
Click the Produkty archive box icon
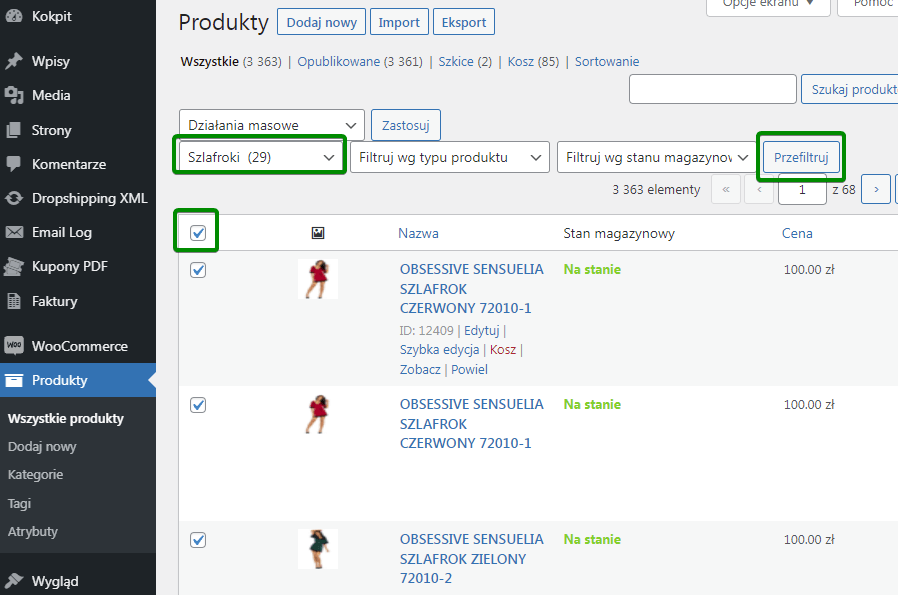click(x=14, y=380)
